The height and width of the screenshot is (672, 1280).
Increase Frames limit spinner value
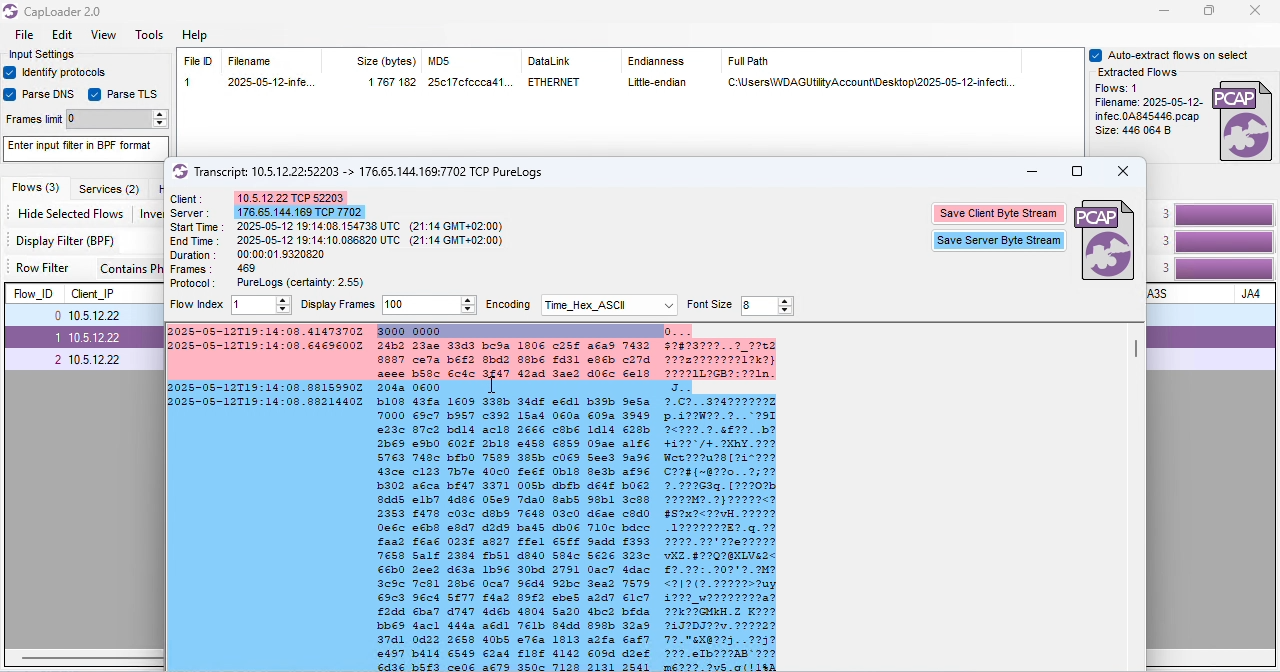pyautogui.click(x=161, y=115)
